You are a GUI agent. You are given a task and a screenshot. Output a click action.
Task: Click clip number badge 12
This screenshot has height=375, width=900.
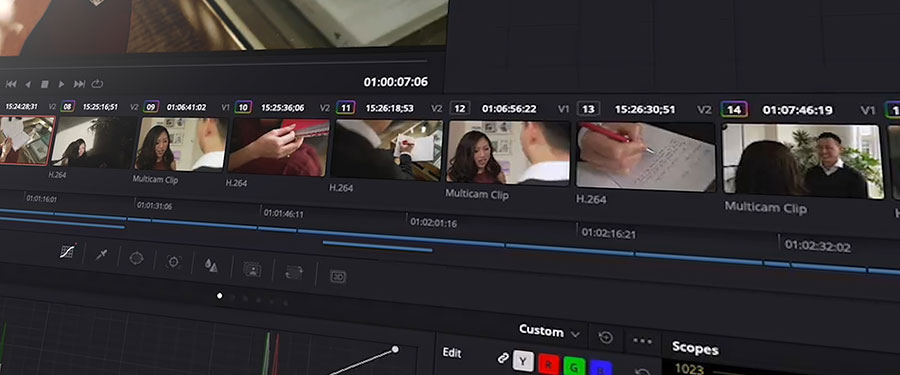[460, 109]
